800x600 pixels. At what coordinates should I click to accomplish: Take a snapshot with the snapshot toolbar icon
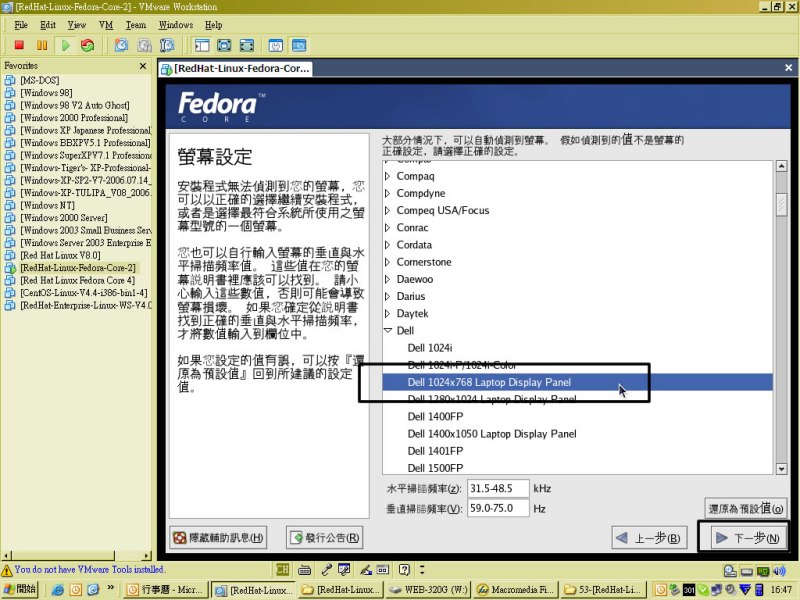coord(121,45)
